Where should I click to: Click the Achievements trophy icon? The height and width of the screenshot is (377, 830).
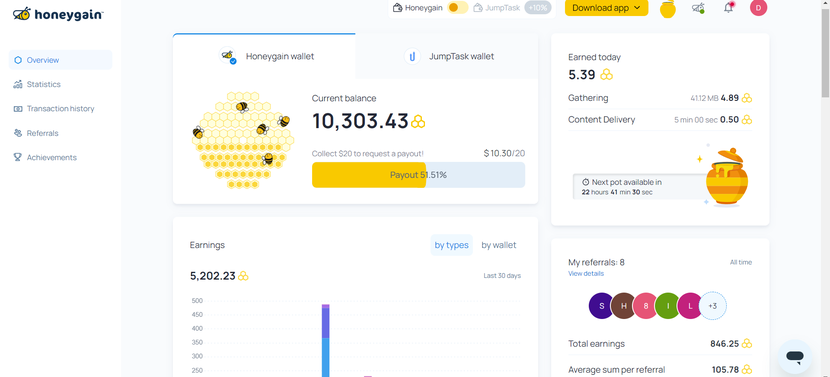18,157
